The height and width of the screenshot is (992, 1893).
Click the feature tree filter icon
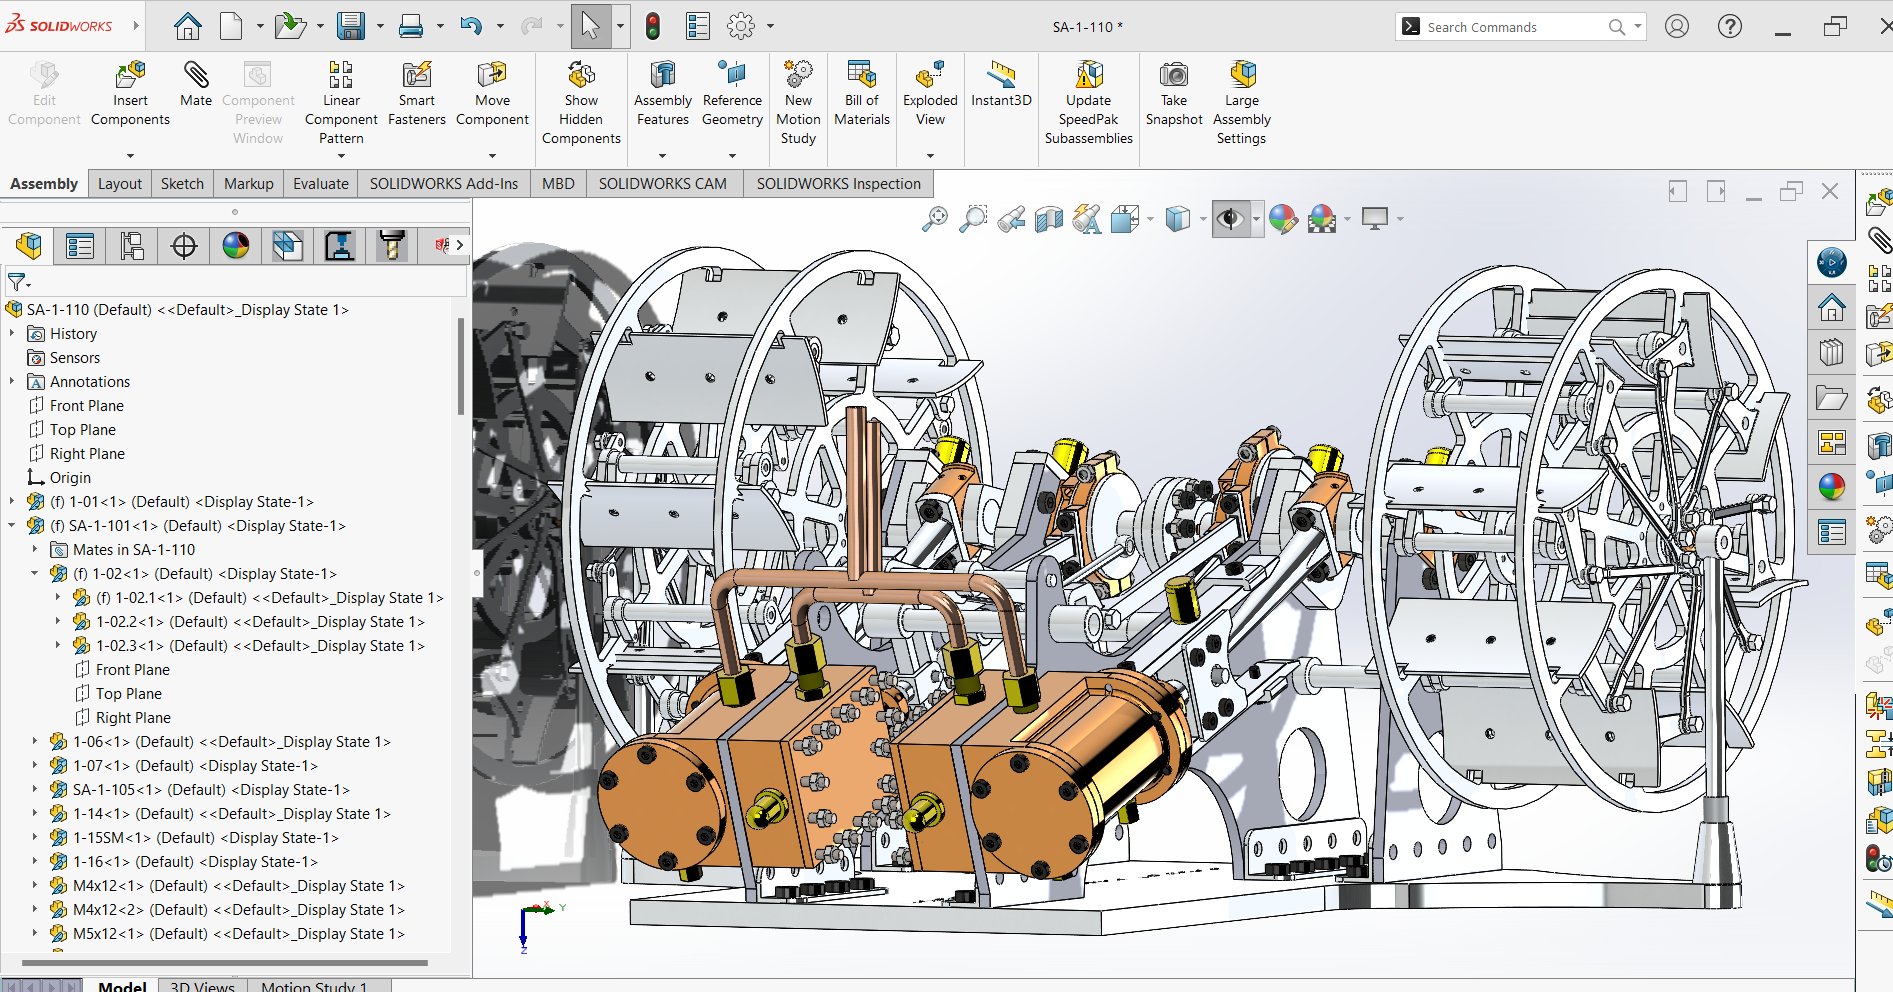[17, 282]
